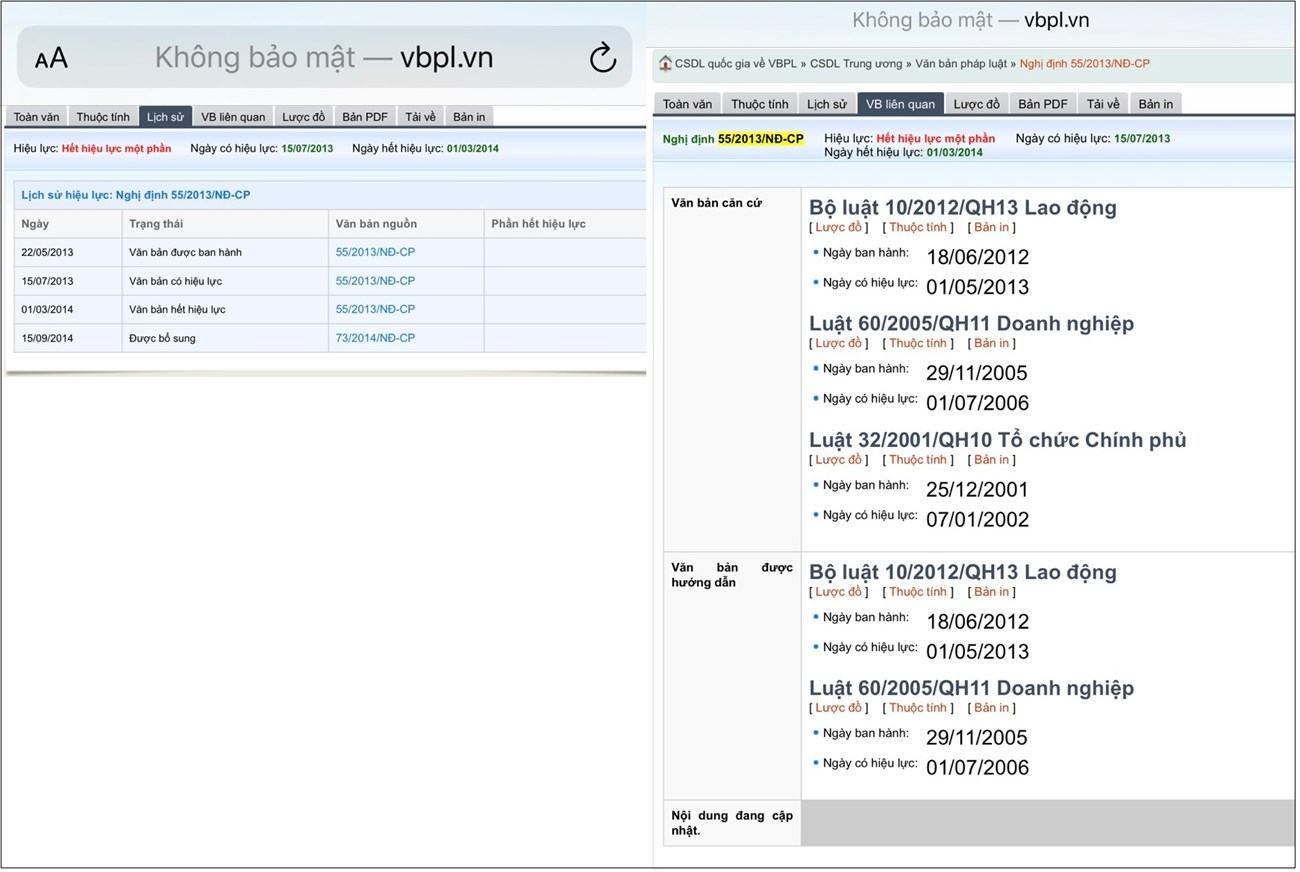Click the date 25/12/2001

977,490
